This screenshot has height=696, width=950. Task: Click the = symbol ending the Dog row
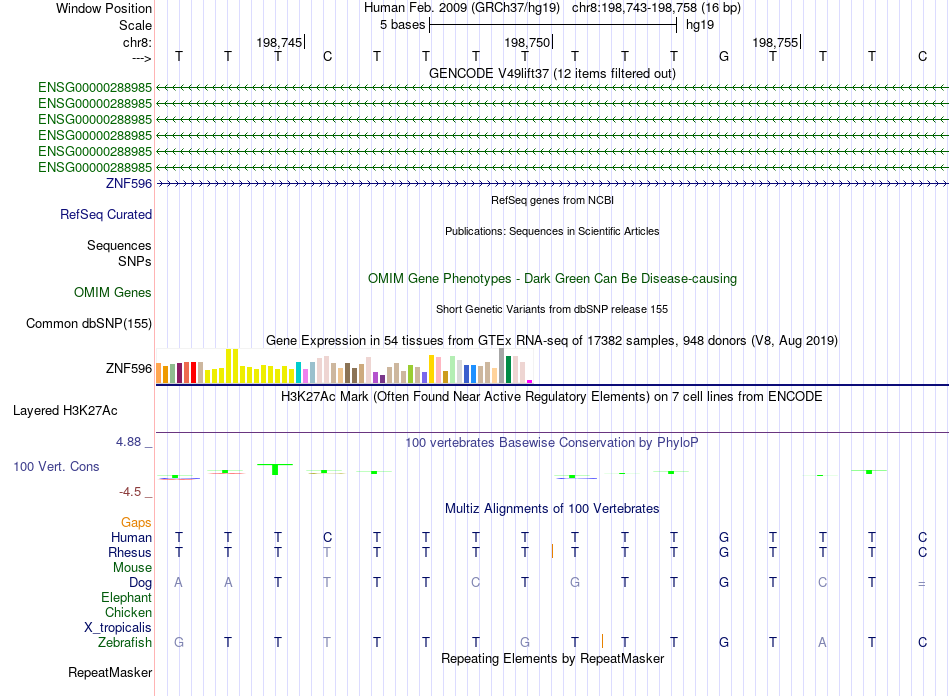922,583
